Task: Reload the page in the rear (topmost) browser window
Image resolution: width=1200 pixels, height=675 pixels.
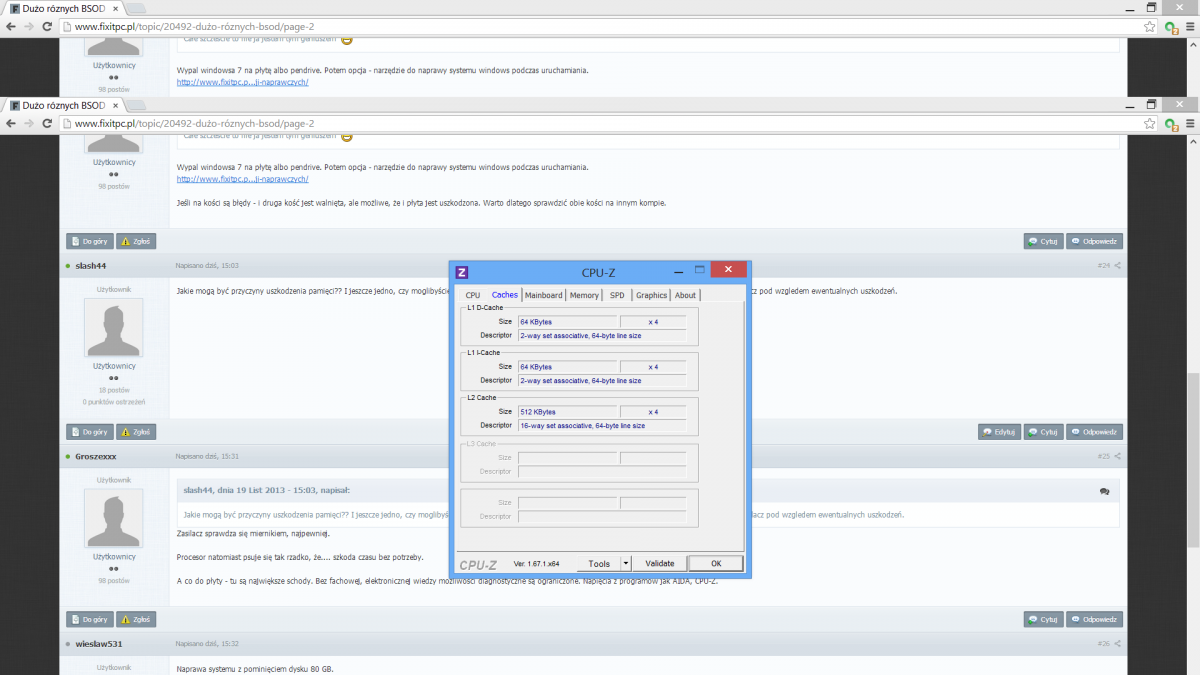Action: [x=47, y=26]
